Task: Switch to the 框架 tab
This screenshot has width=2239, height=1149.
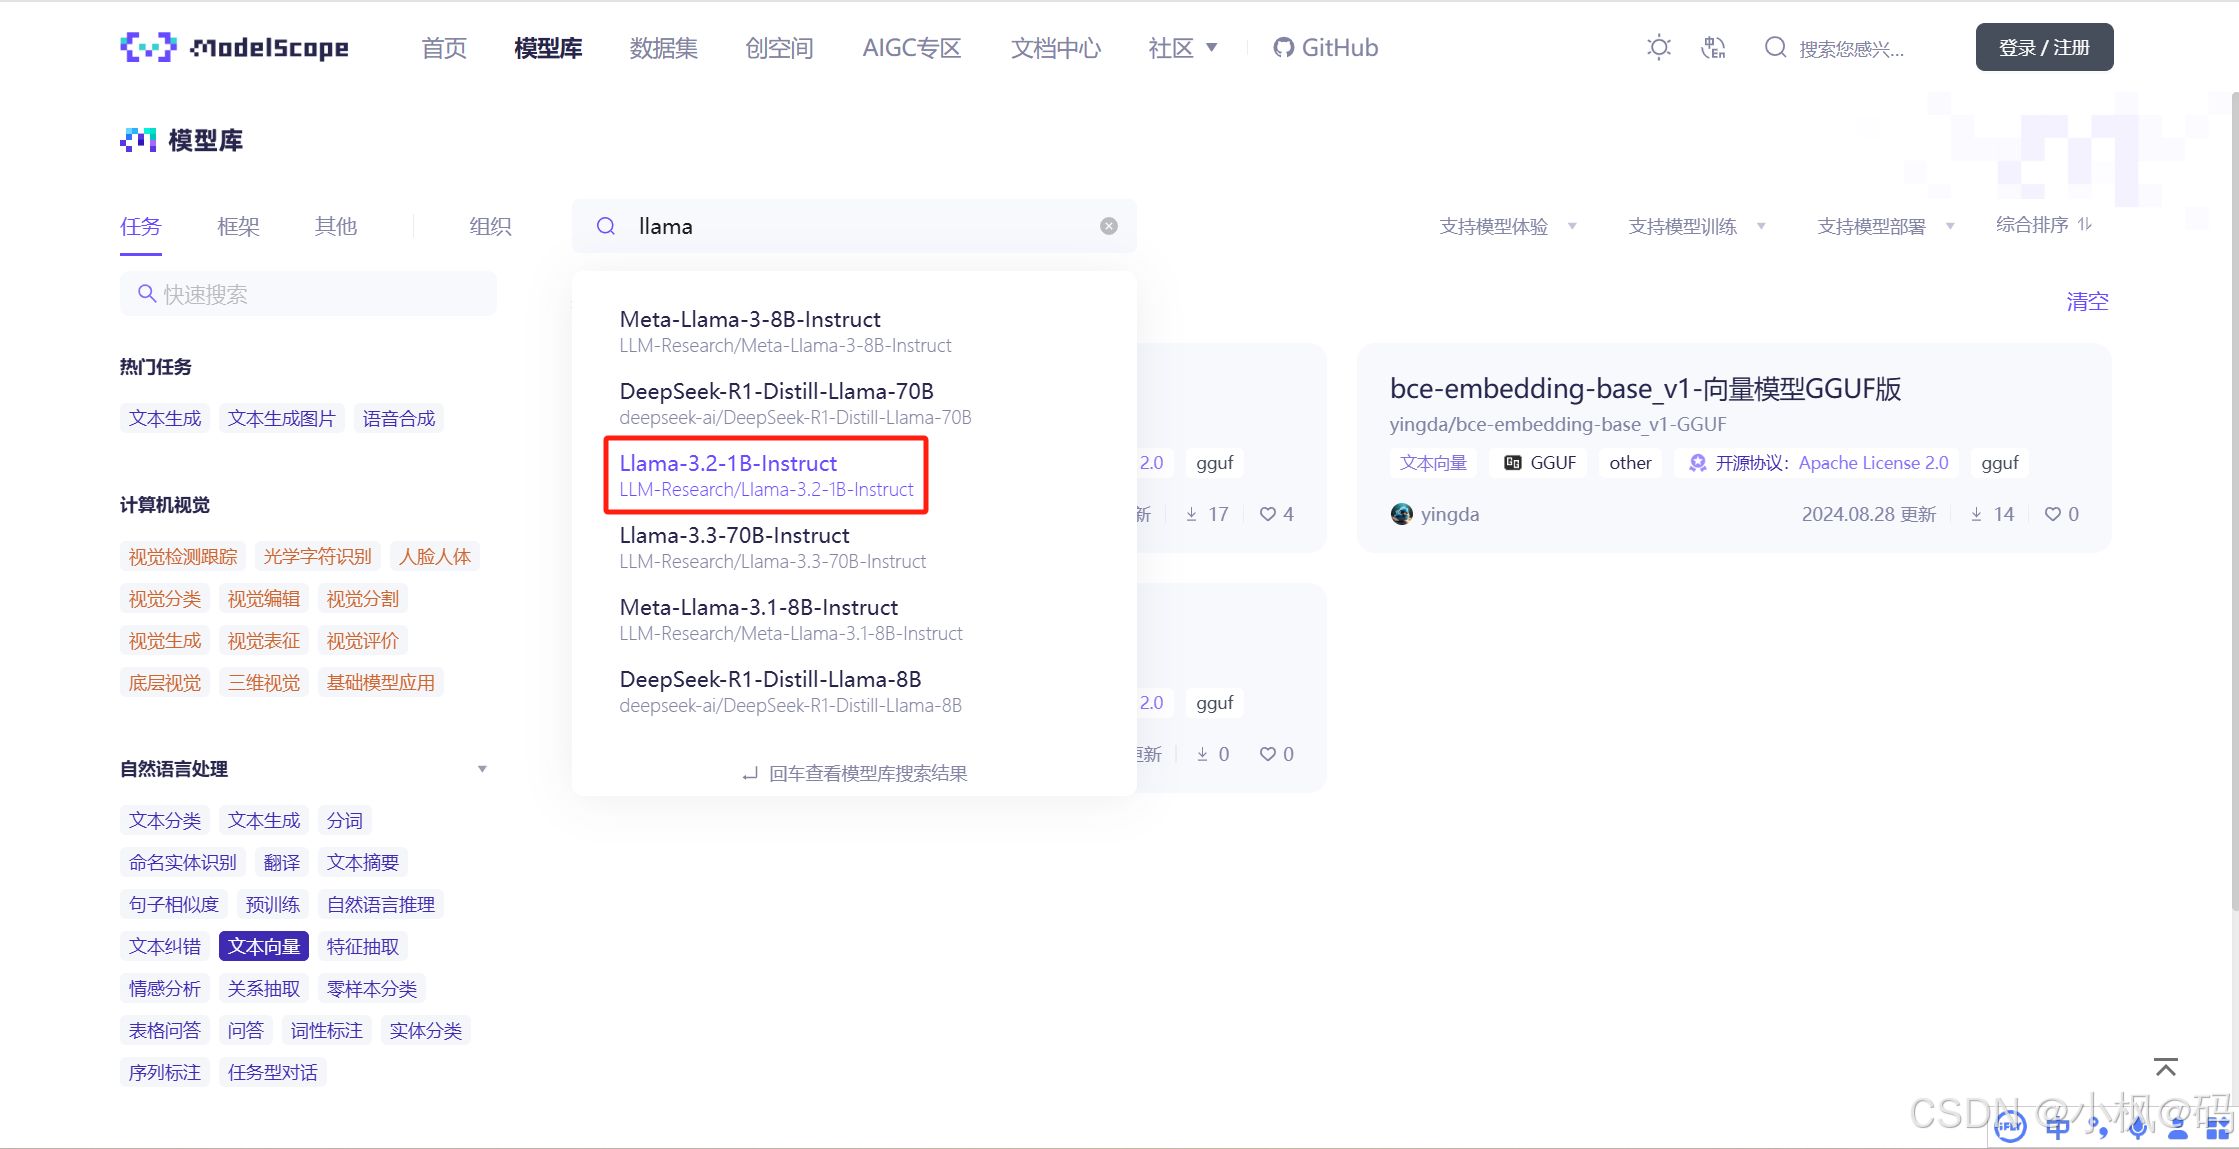Action: 238,226
